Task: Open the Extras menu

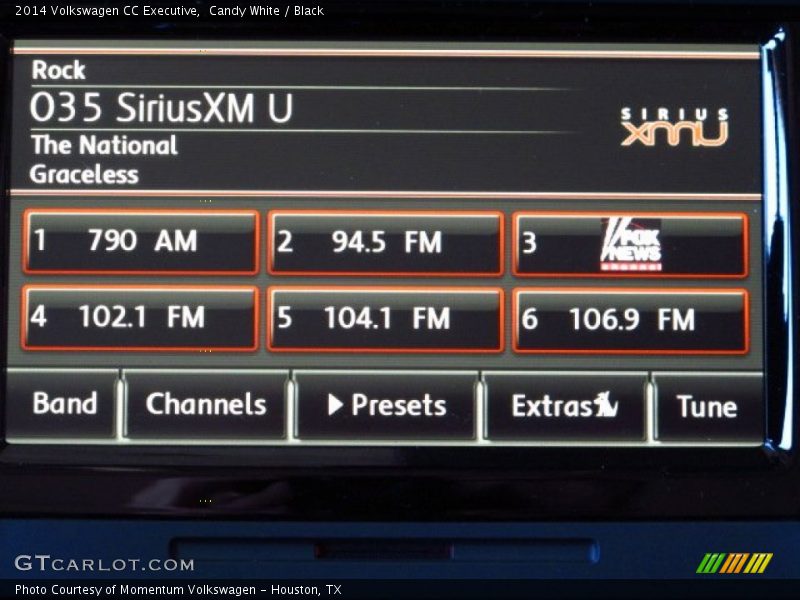Action: pyautogui.click(x=565, y=407)
